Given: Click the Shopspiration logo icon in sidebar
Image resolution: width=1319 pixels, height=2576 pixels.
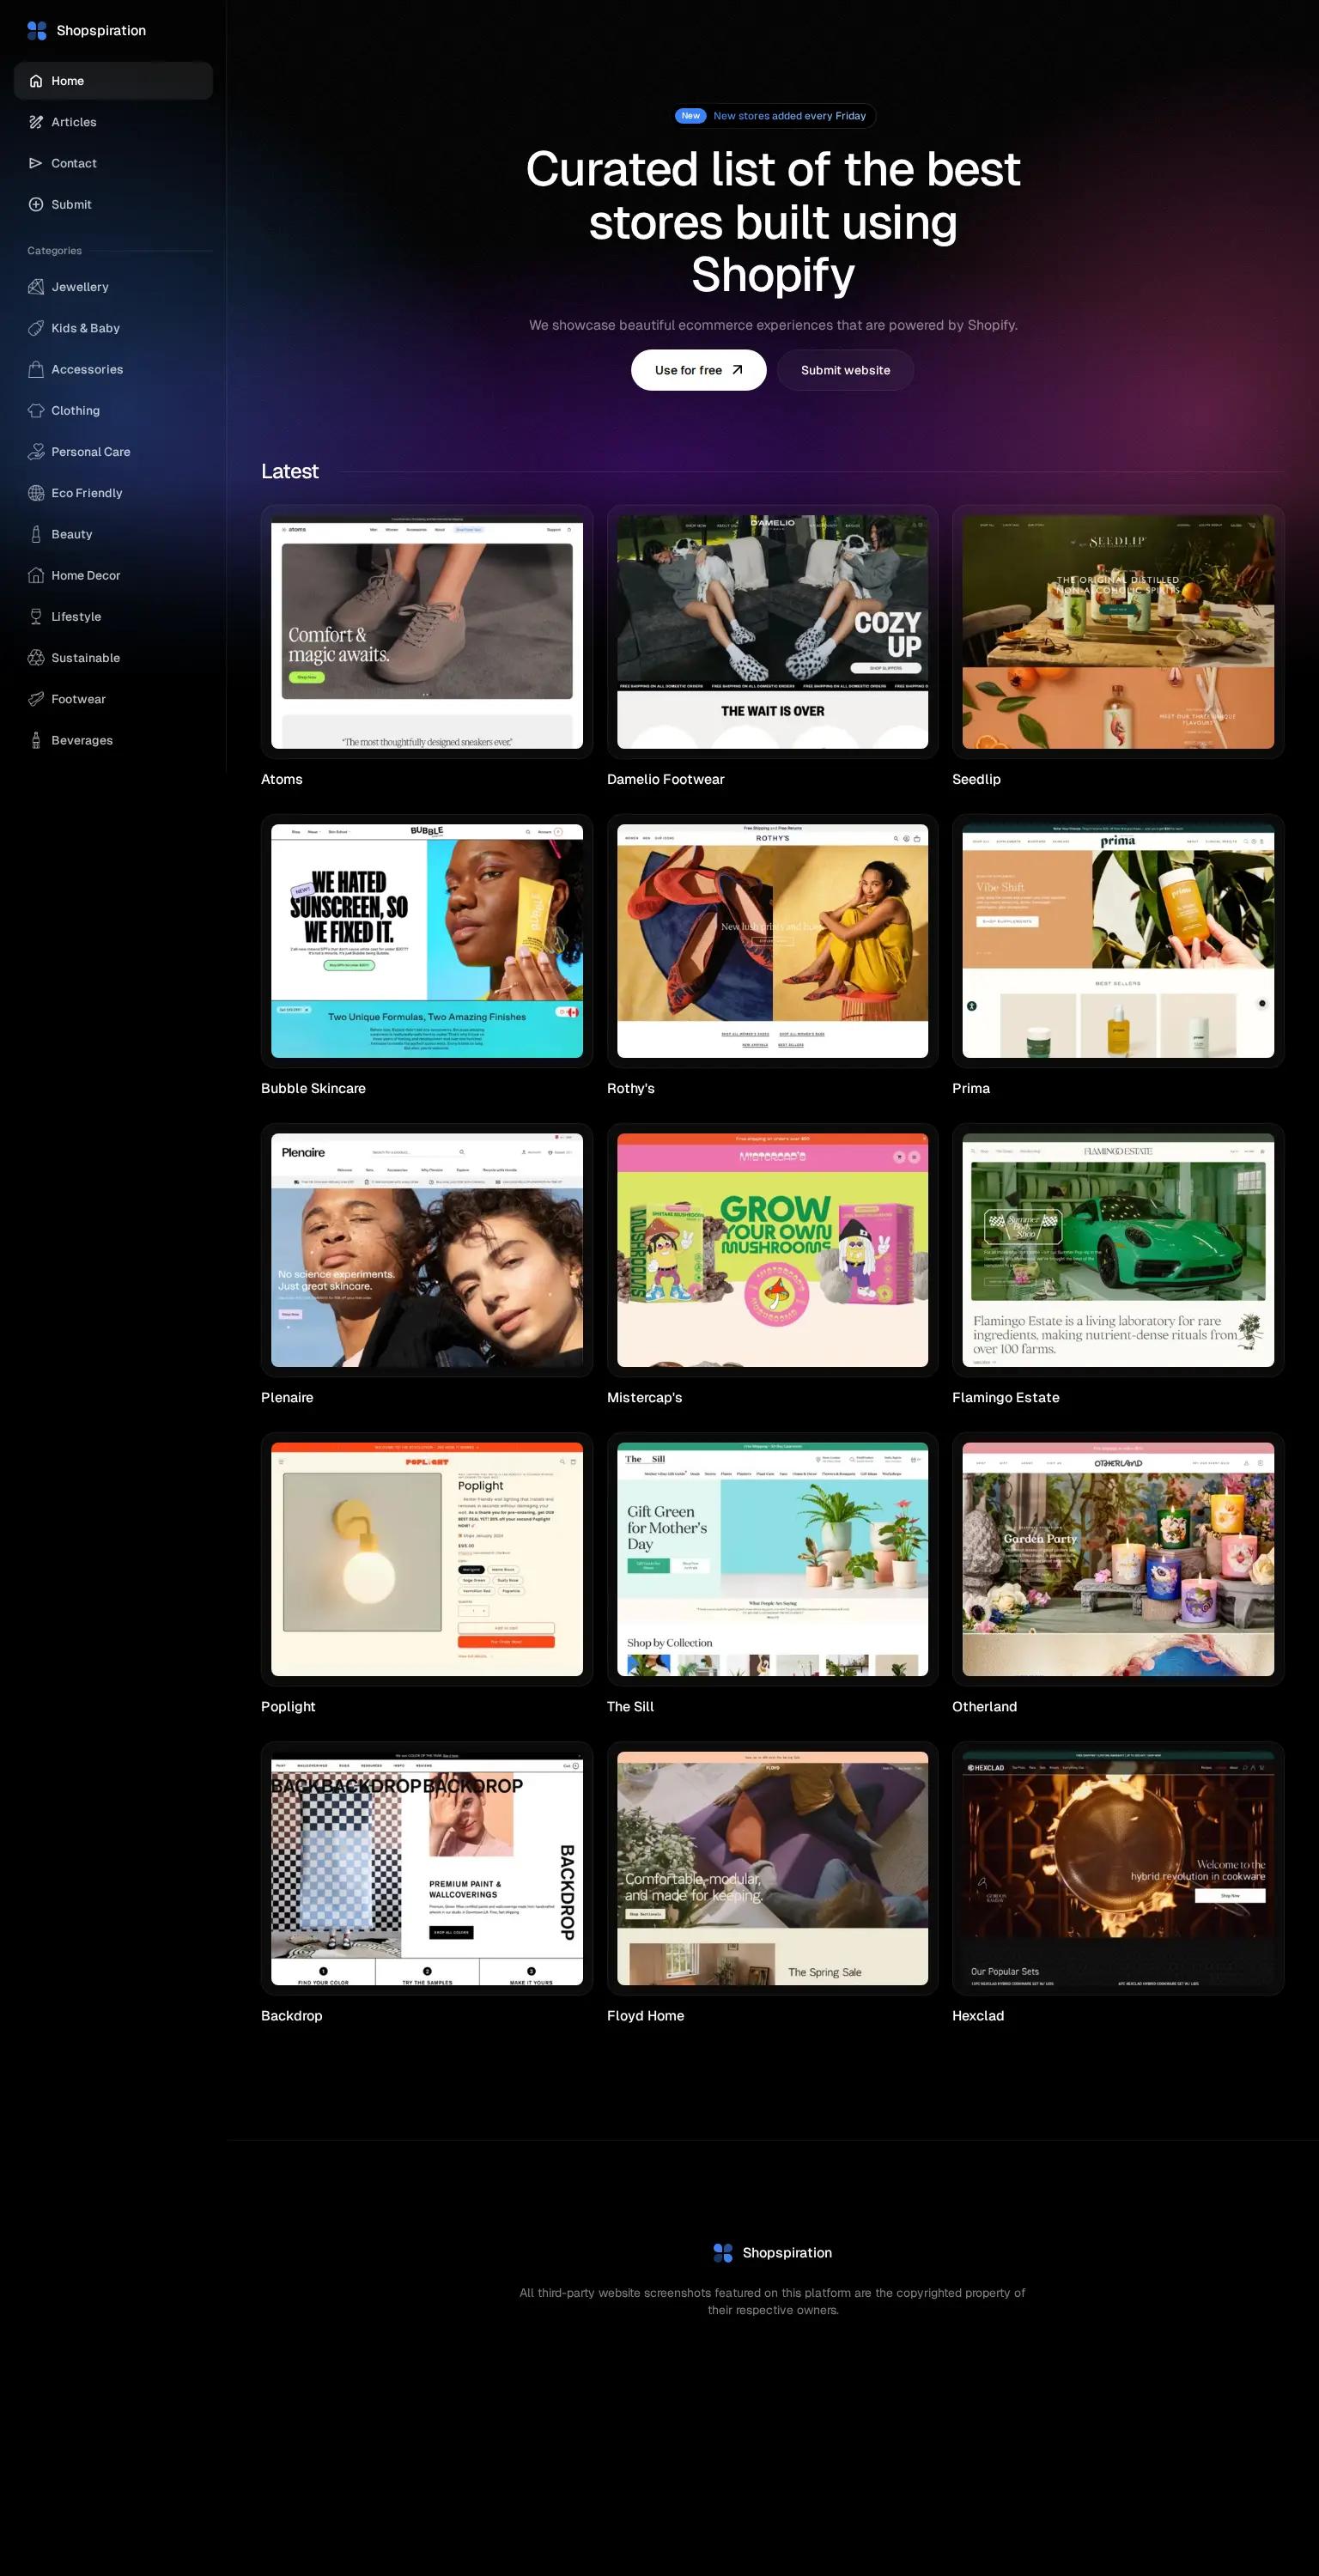Looking at the screenshot, I should 37,31.
